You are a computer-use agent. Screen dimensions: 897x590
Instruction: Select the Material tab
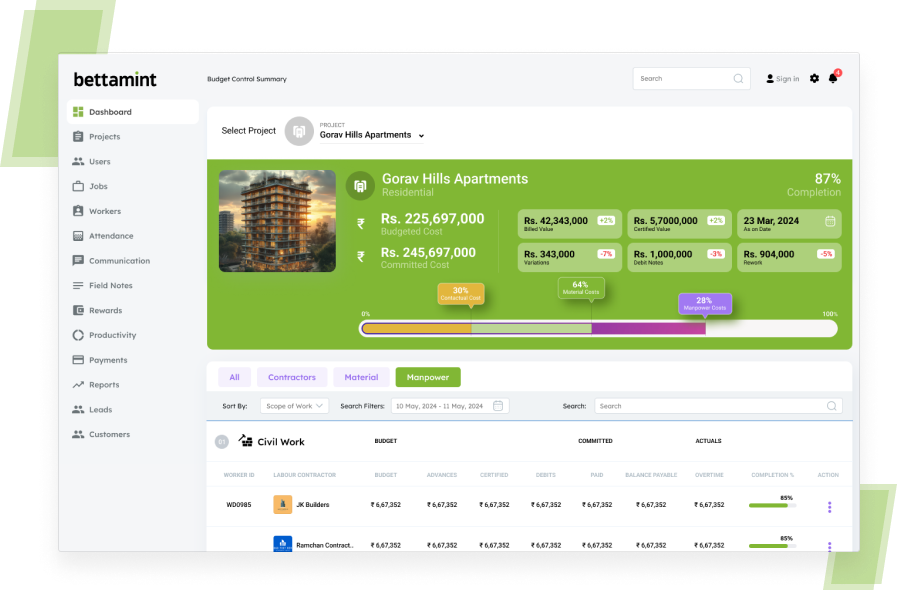click(x=361, y=377)
